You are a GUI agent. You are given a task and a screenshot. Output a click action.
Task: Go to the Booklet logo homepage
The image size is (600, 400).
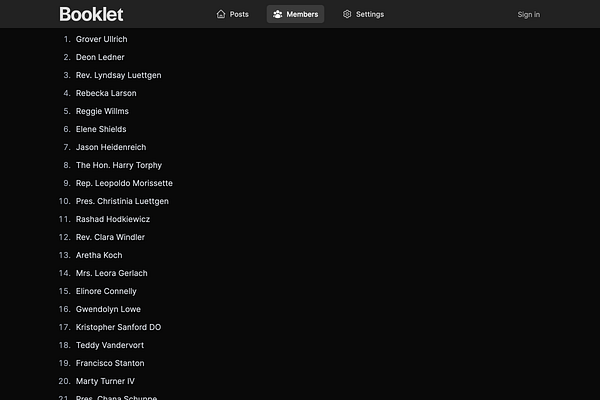tap(91, 15)
